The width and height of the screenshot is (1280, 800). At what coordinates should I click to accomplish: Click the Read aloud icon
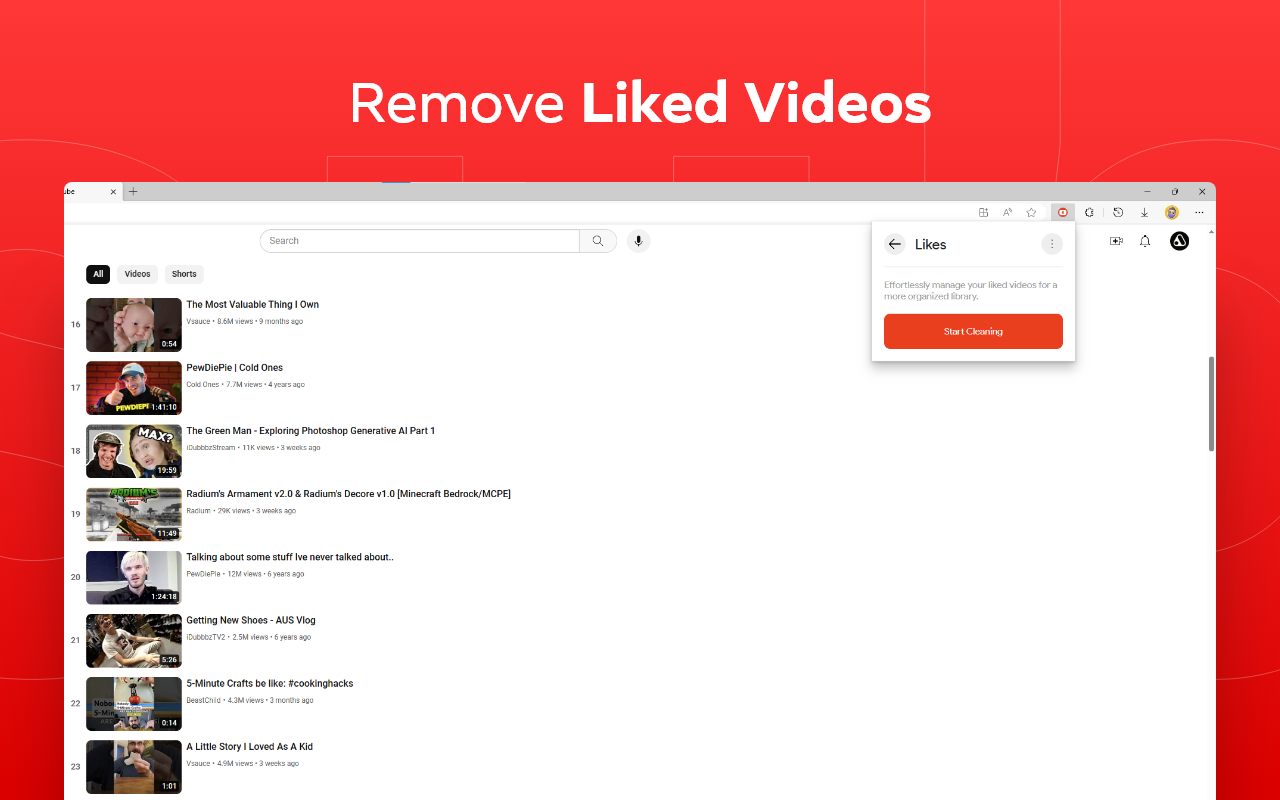(1007, 212)
